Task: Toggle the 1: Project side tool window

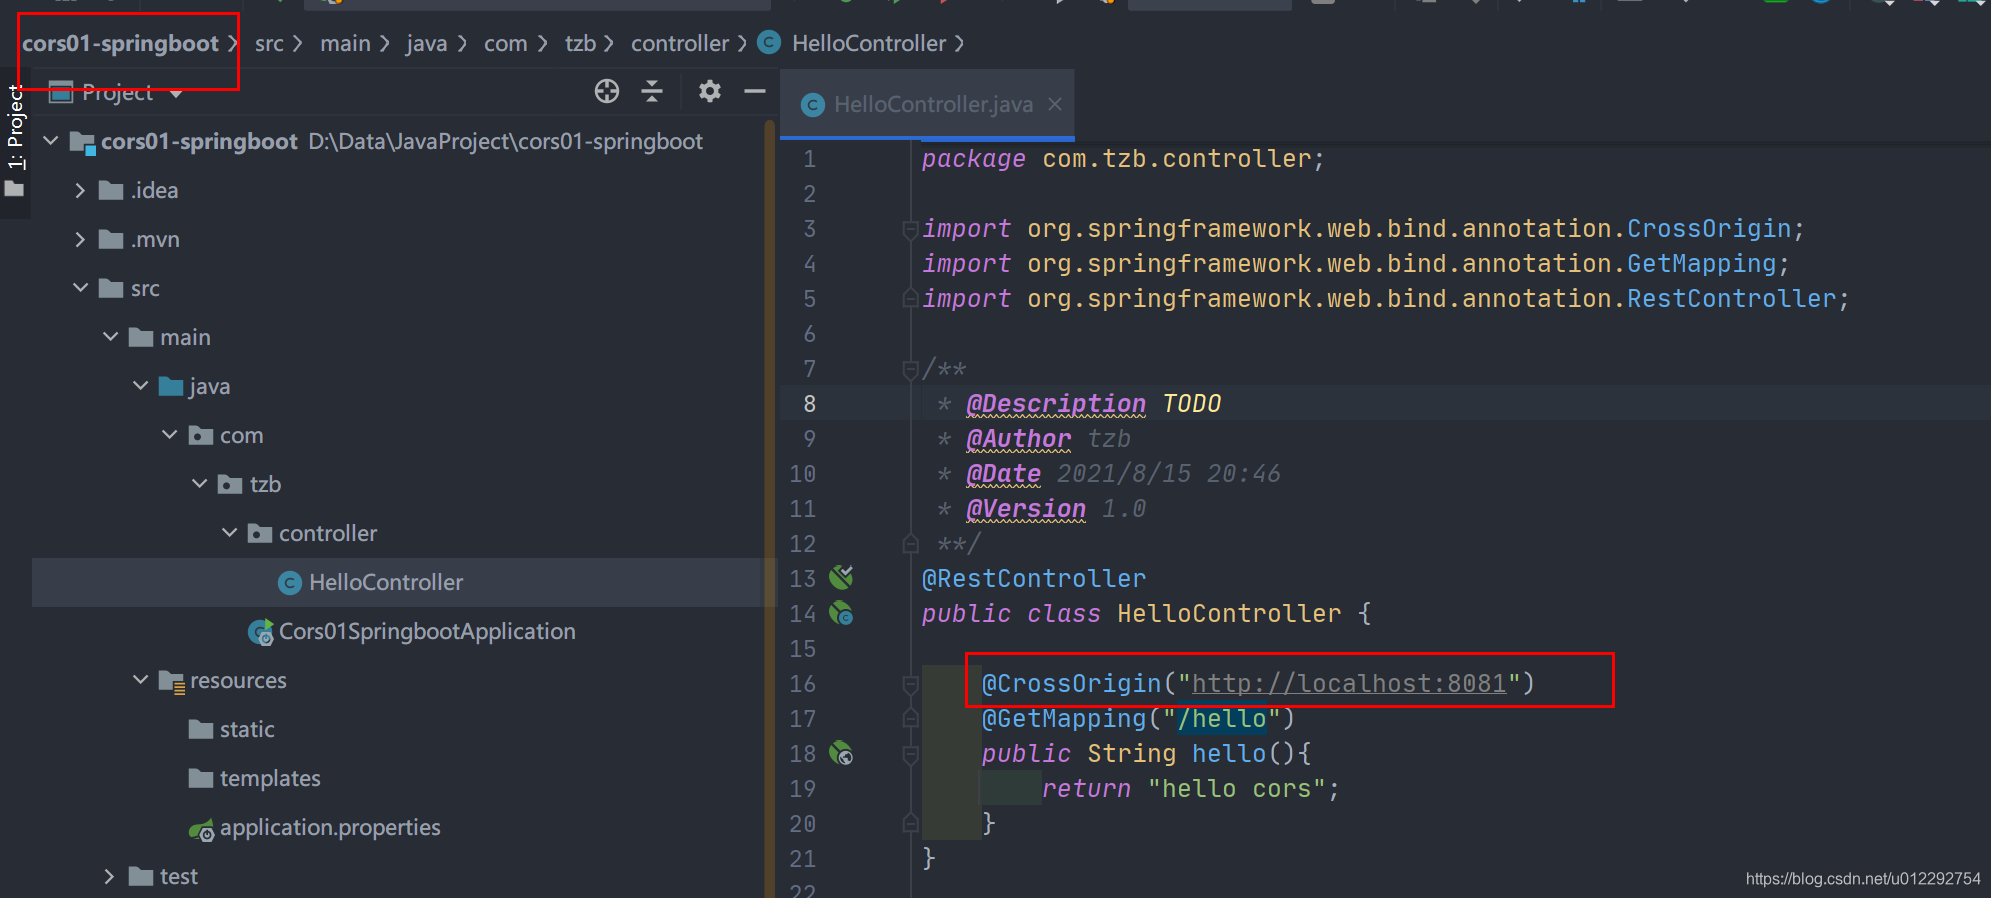Action: pyautogui.click(x=15, y=140)
